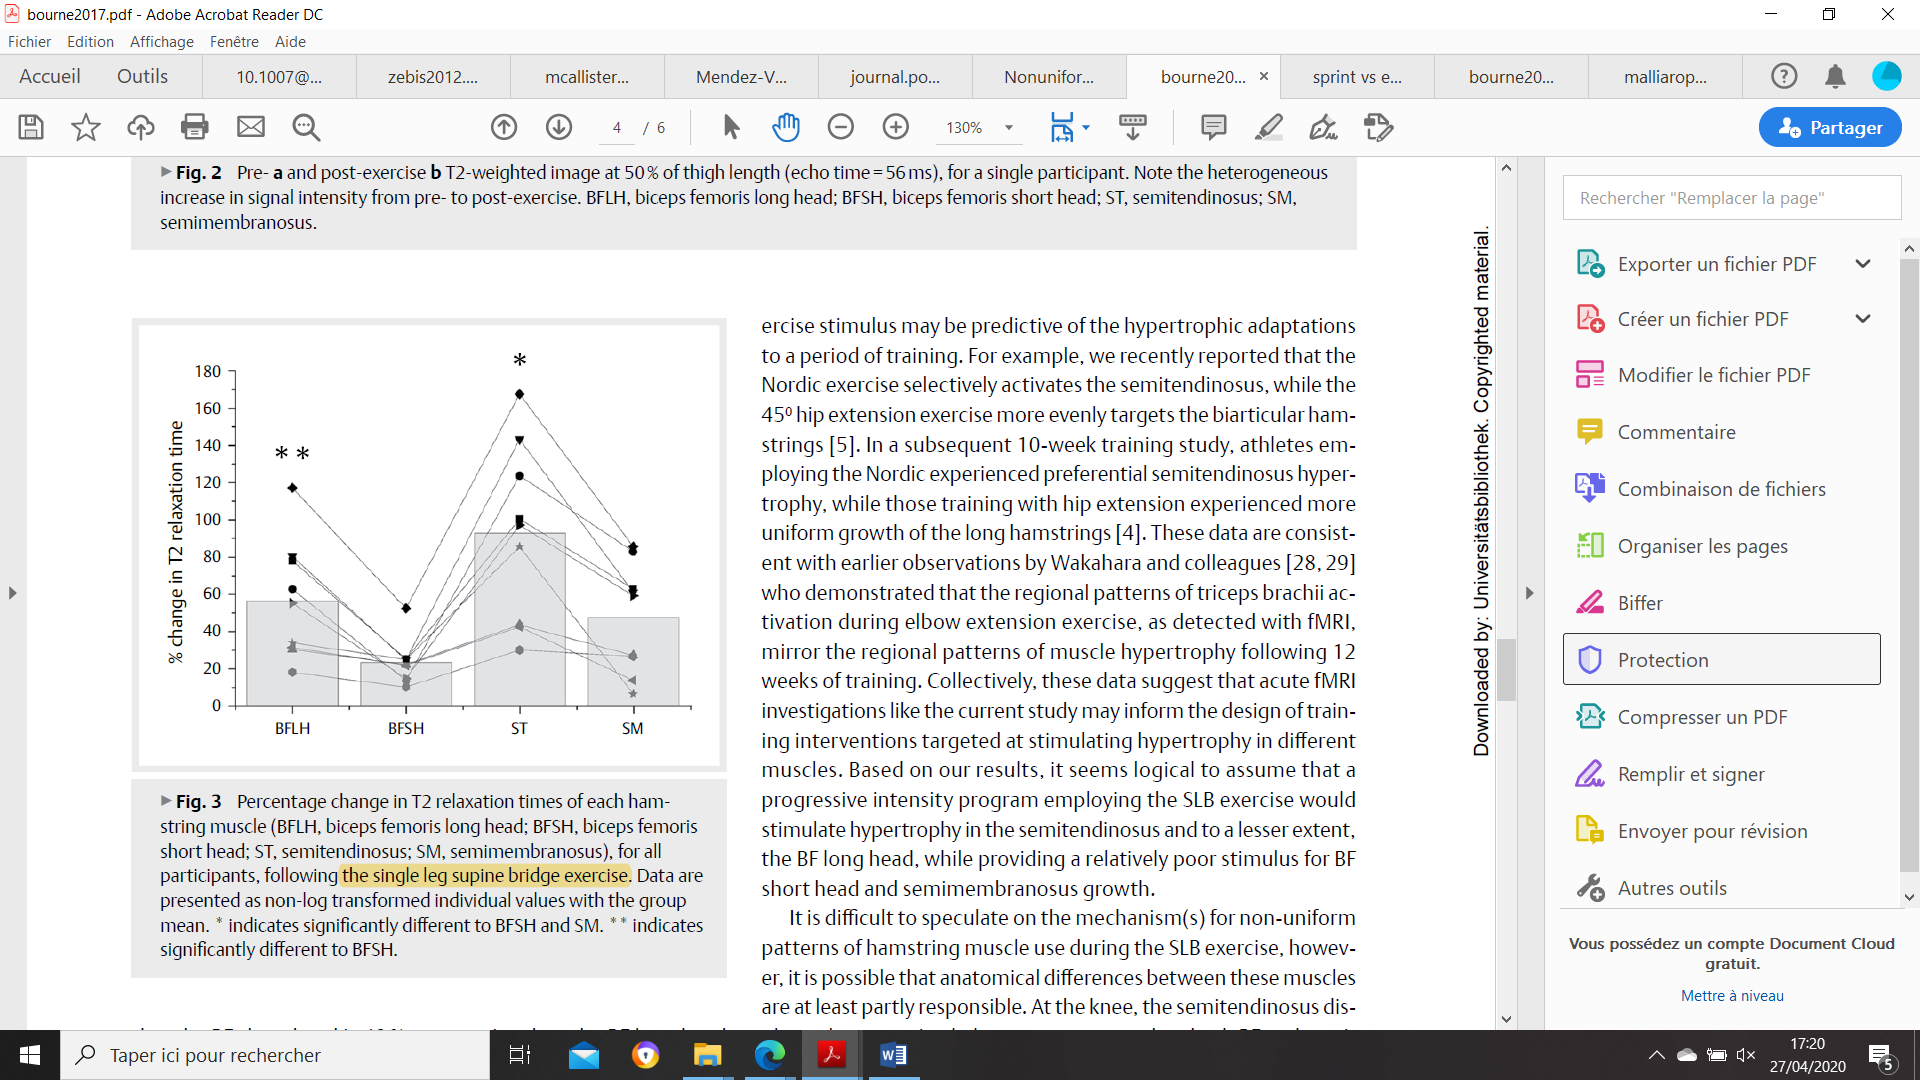The image size is (1920, 1080).
Task: Open the Protection tool
Action: (x=1722, y=659)
